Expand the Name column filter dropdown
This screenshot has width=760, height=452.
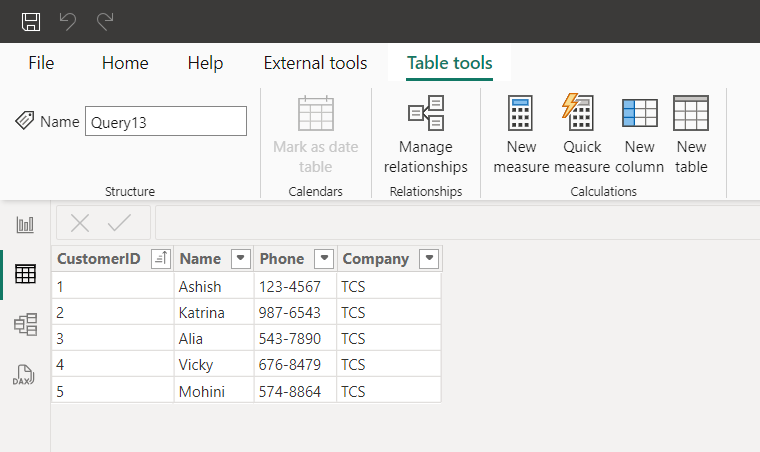[x=240, y=259]
